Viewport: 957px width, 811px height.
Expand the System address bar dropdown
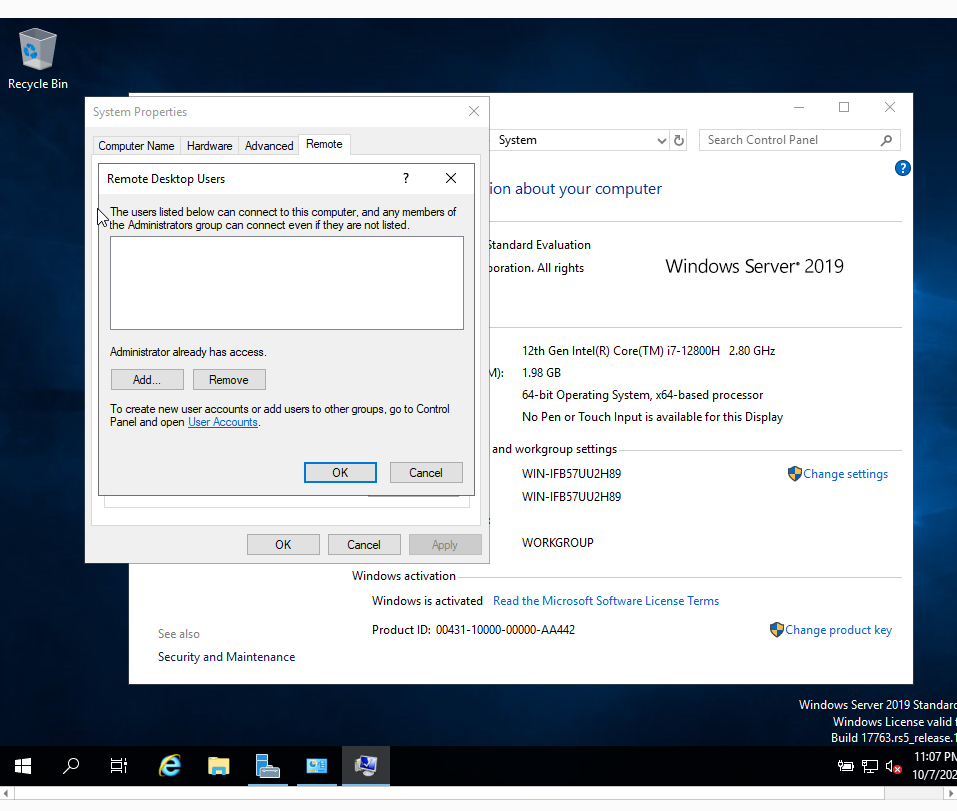click(661, 140)
